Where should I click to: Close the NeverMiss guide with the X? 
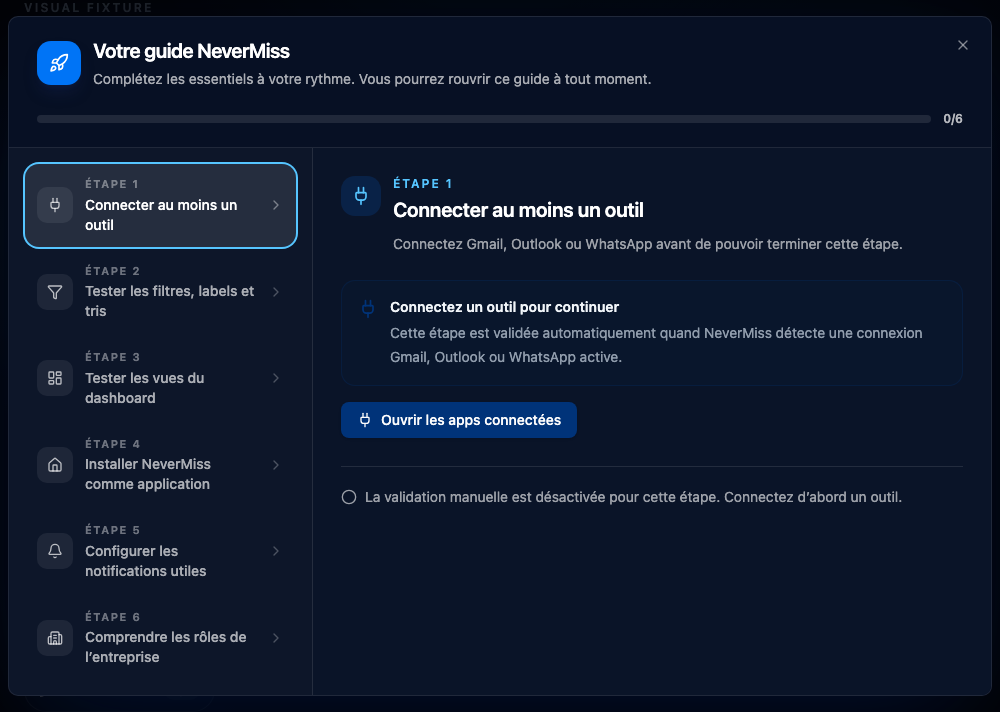(963, 45)
